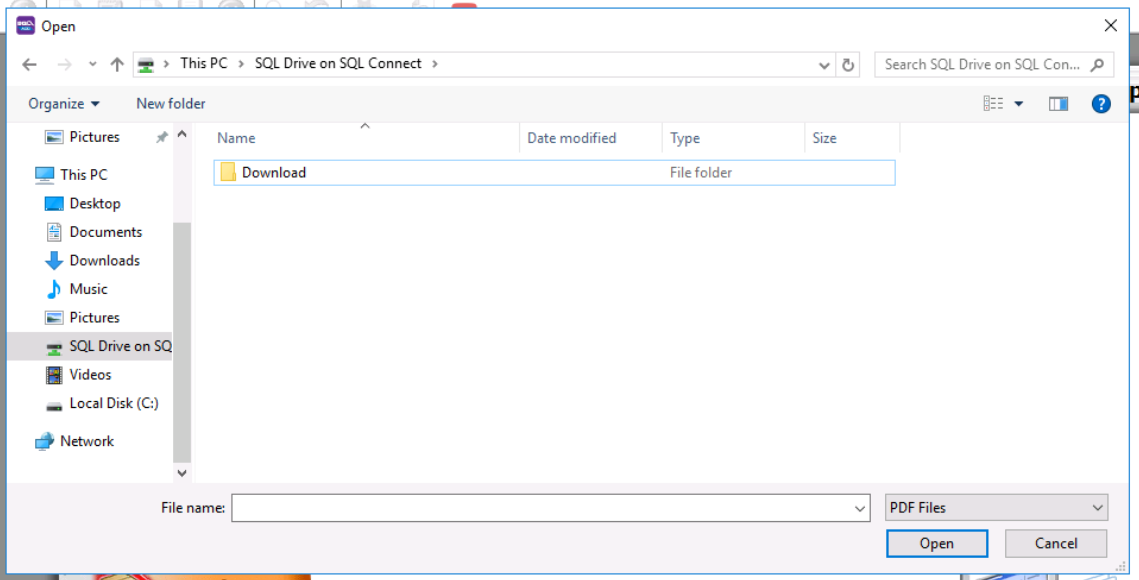Open Local Disk (C:) in sidebar

click(x=113, y=403)
